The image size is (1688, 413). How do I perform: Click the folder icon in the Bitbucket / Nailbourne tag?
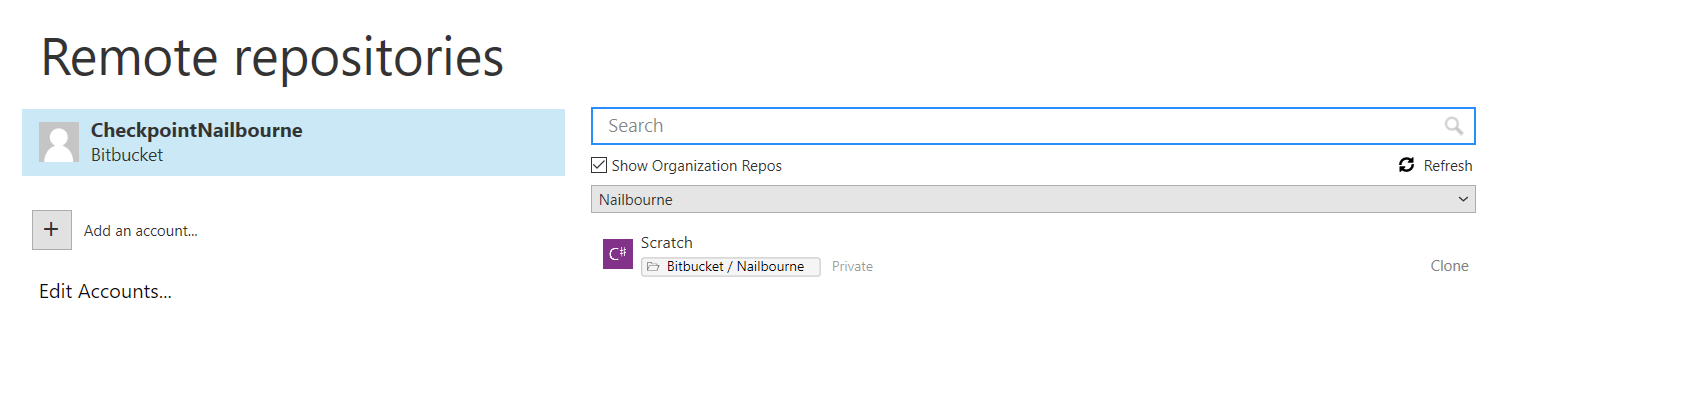653,267
